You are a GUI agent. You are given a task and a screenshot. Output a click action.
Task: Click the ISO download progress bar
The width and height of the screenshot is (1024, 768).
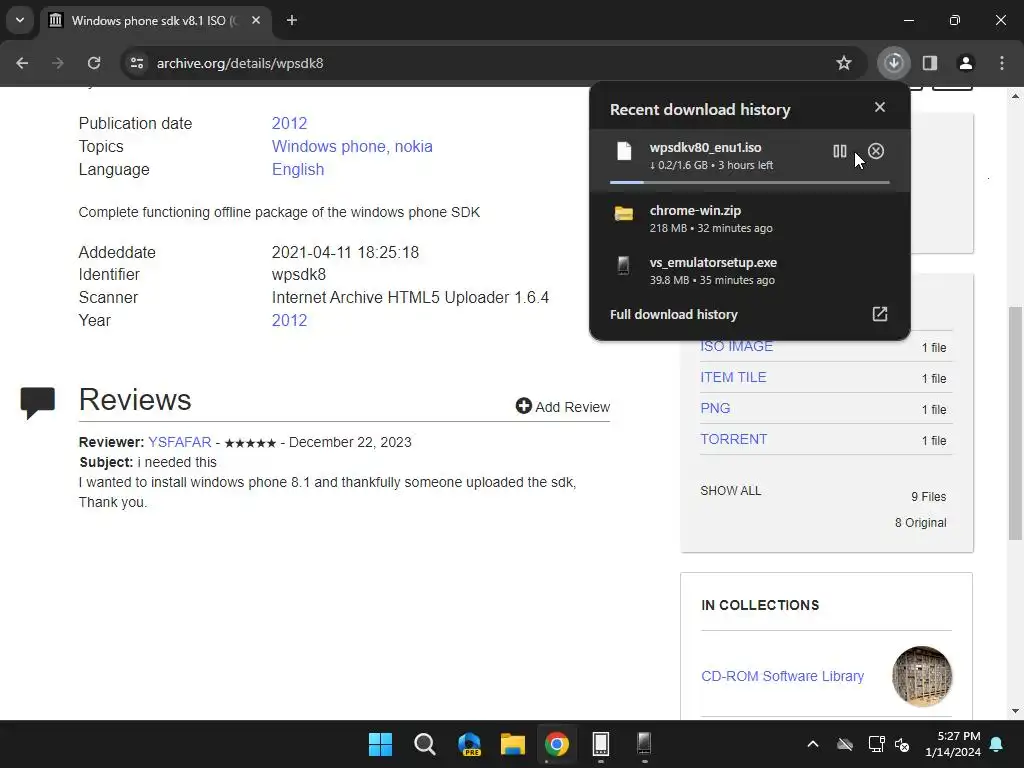click(x=750, y=182)
